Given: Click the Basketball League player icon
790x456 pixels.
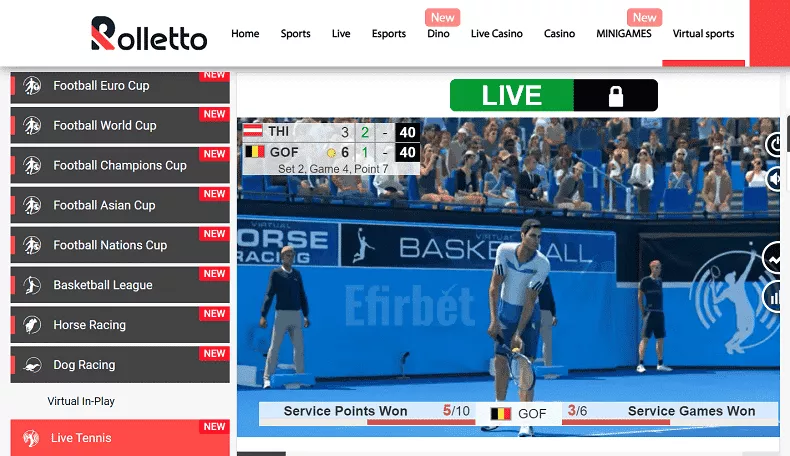Looking at the screenshot, I should (x=32, y=285).
